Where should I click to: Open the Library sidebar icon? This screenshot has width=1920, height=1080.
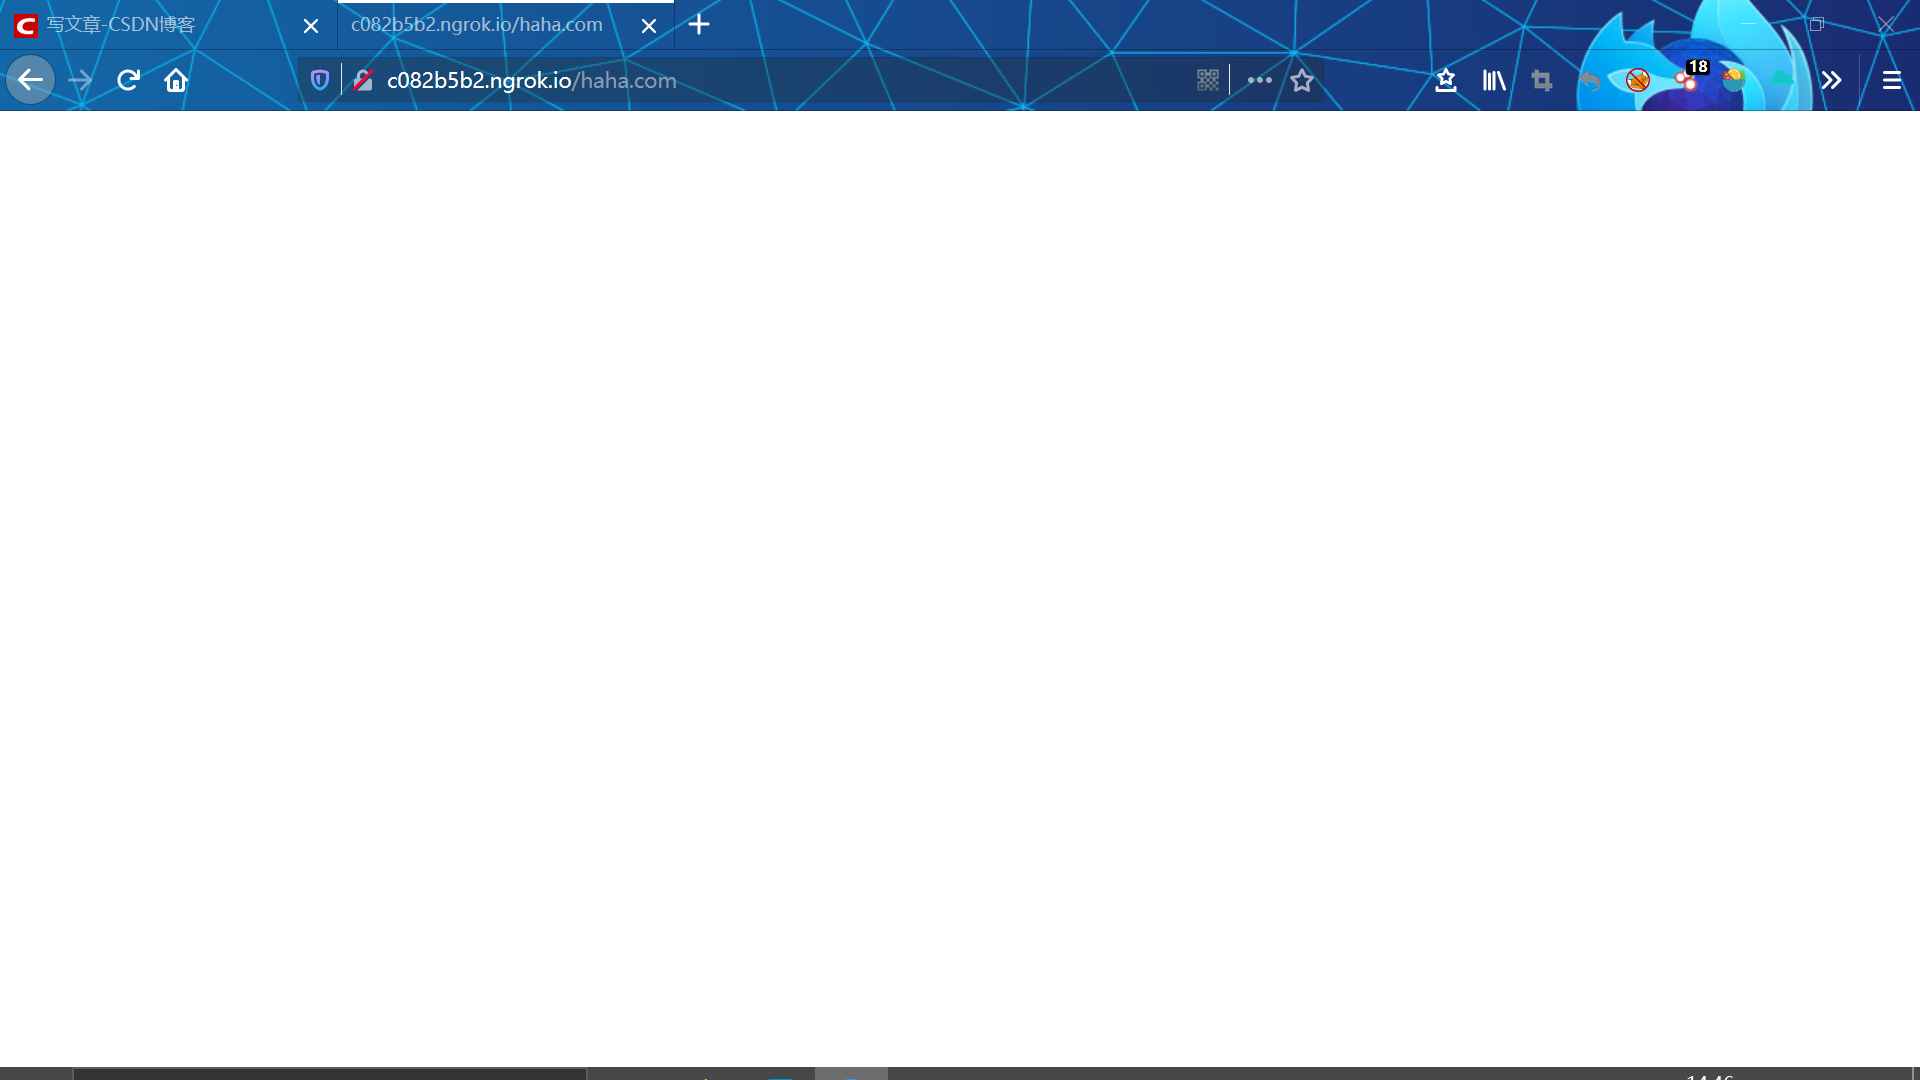[1494, 80]
